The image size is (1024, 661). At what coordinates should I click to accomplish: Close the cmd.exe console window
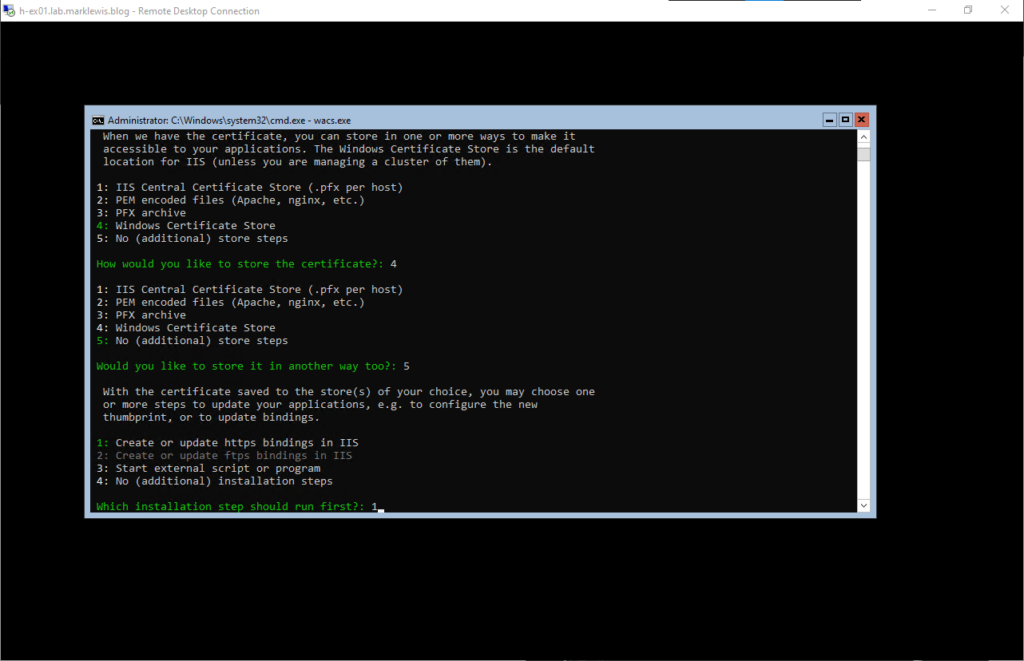pyautogui.click(x=861, y=120)
